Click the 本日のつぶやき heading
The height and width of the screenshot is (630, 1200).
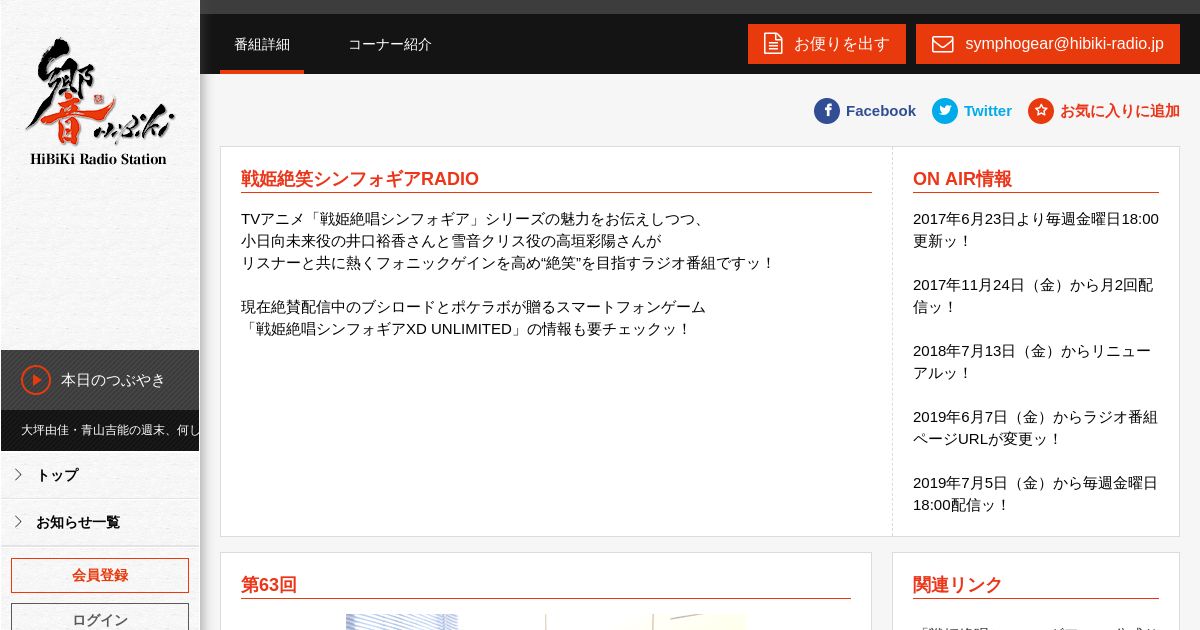coord(113,380)
